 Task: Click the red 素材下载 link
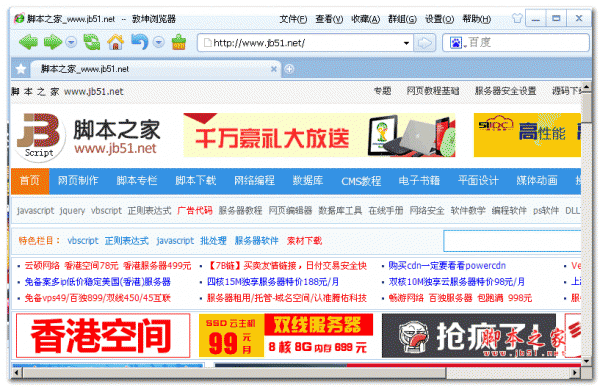click(x=305, y=241)
